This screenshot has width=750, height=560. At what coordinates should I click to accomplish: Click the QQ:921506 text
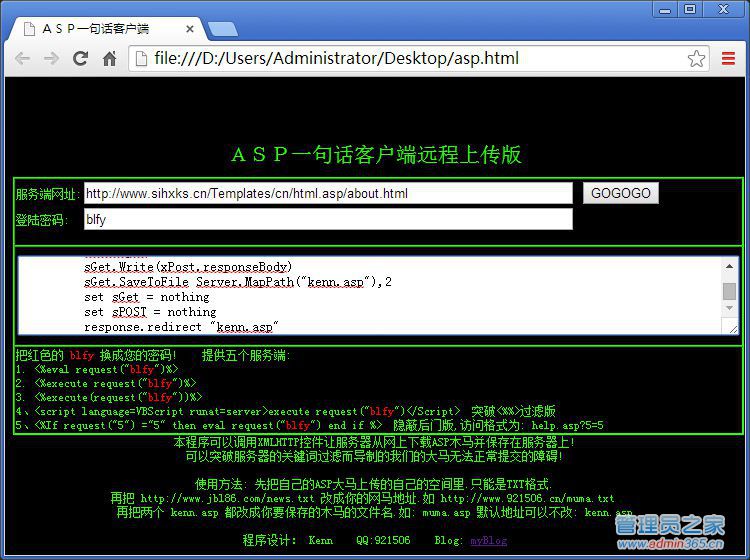[x=383, y=540]
